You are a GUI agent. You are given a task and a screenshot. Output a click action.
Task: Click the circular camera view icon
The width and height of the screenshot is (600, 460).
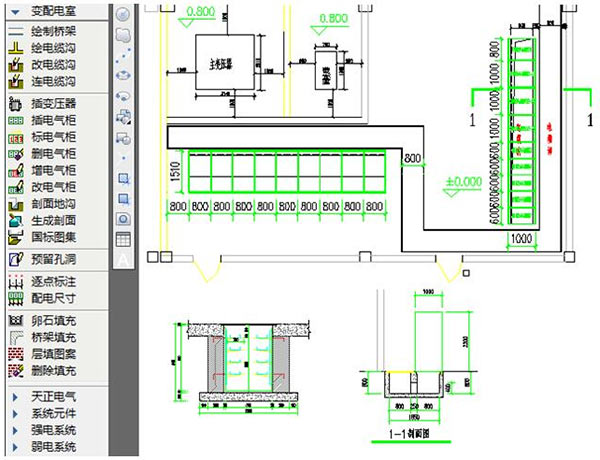pyautogui.click(x=123, y=219)
